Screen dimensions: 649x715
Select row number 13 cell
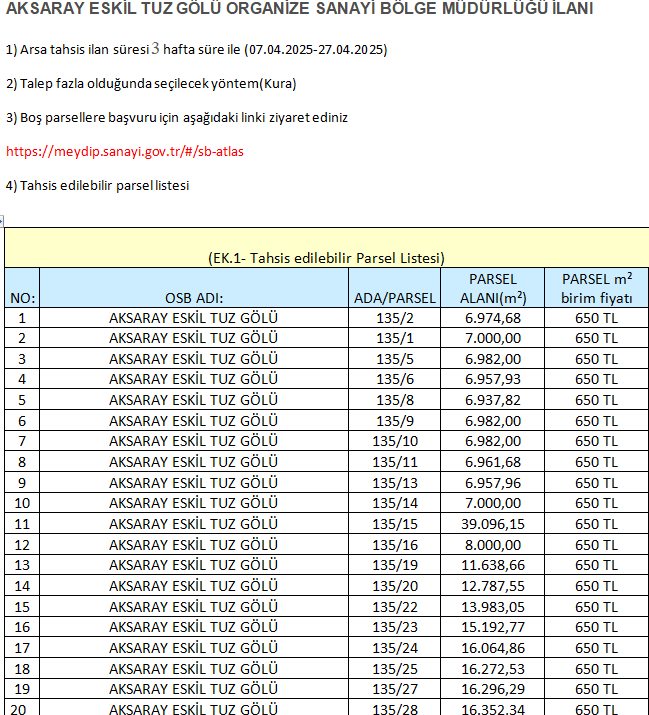(21, 565)
